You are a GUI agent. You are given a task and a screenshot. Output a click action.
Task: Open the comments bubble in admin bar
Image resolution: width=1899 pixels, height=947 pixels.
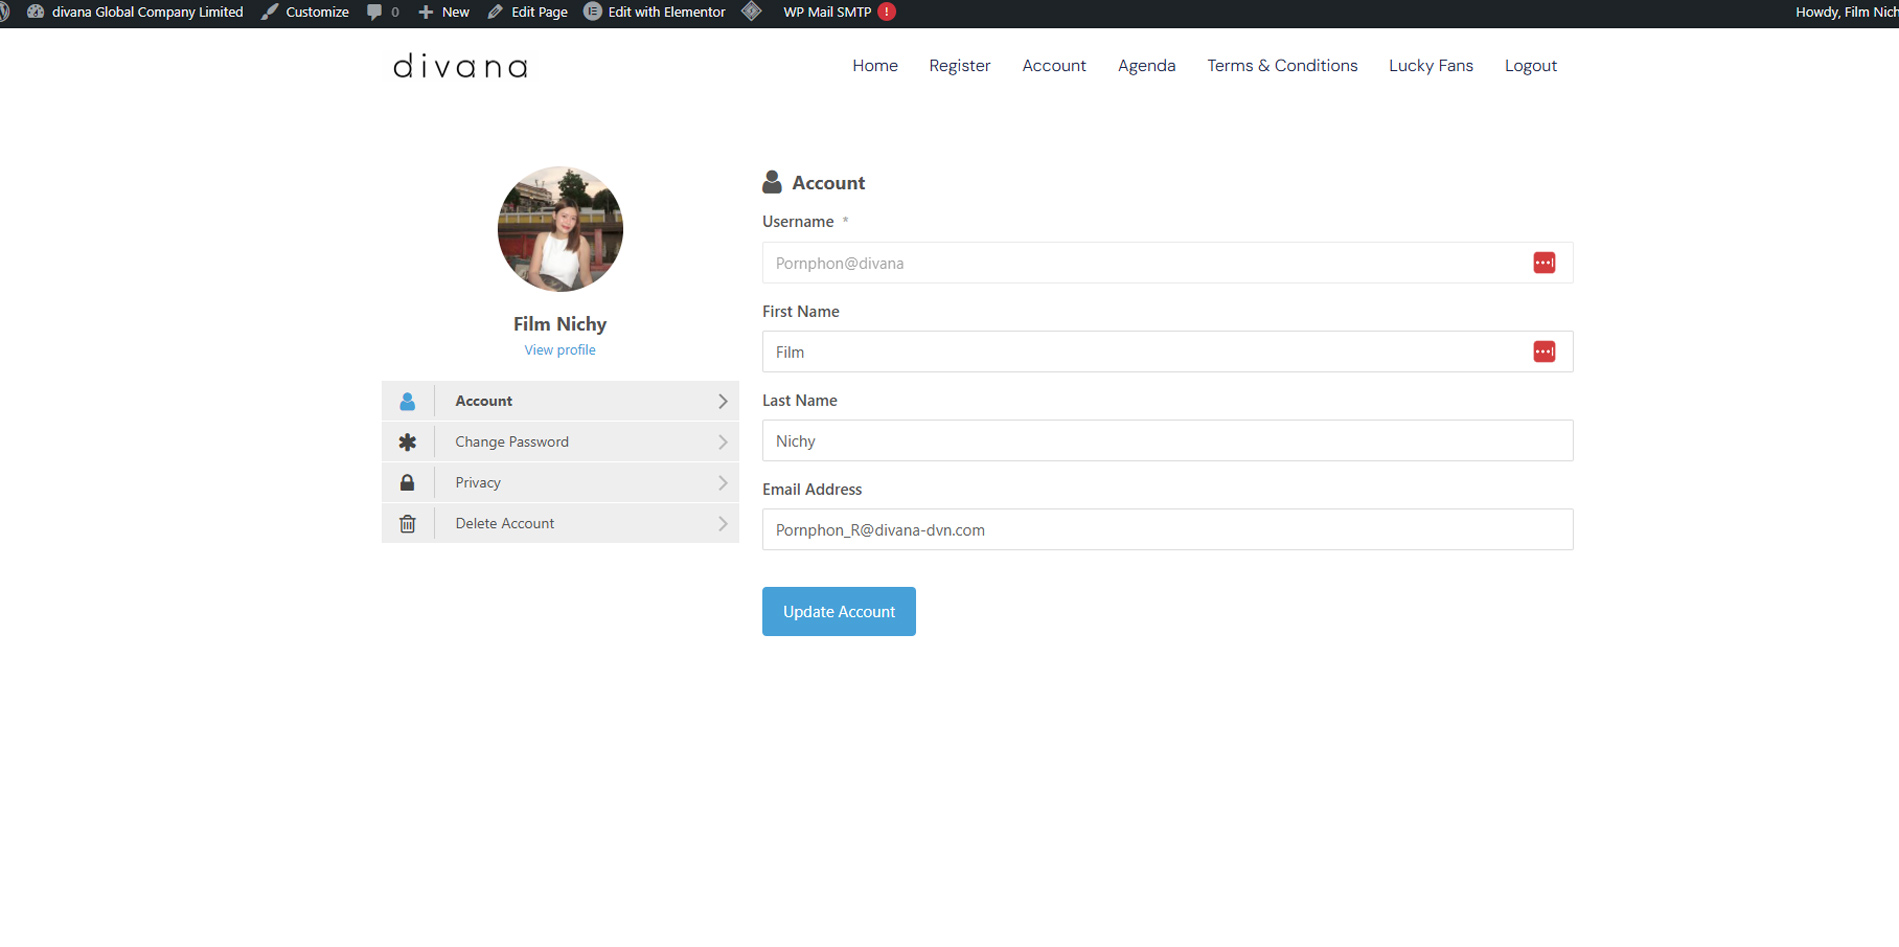click(x=375, y=12)
